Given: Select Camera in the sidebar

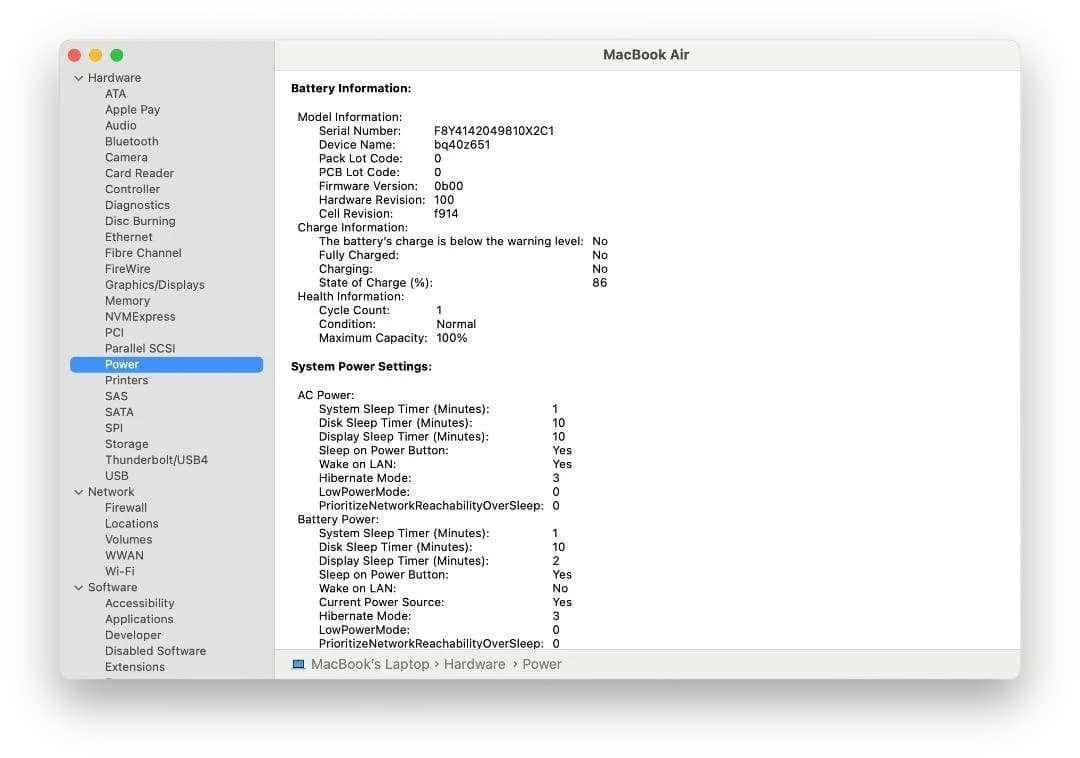Looking at the screenshot, I should (x=126, y=157).
